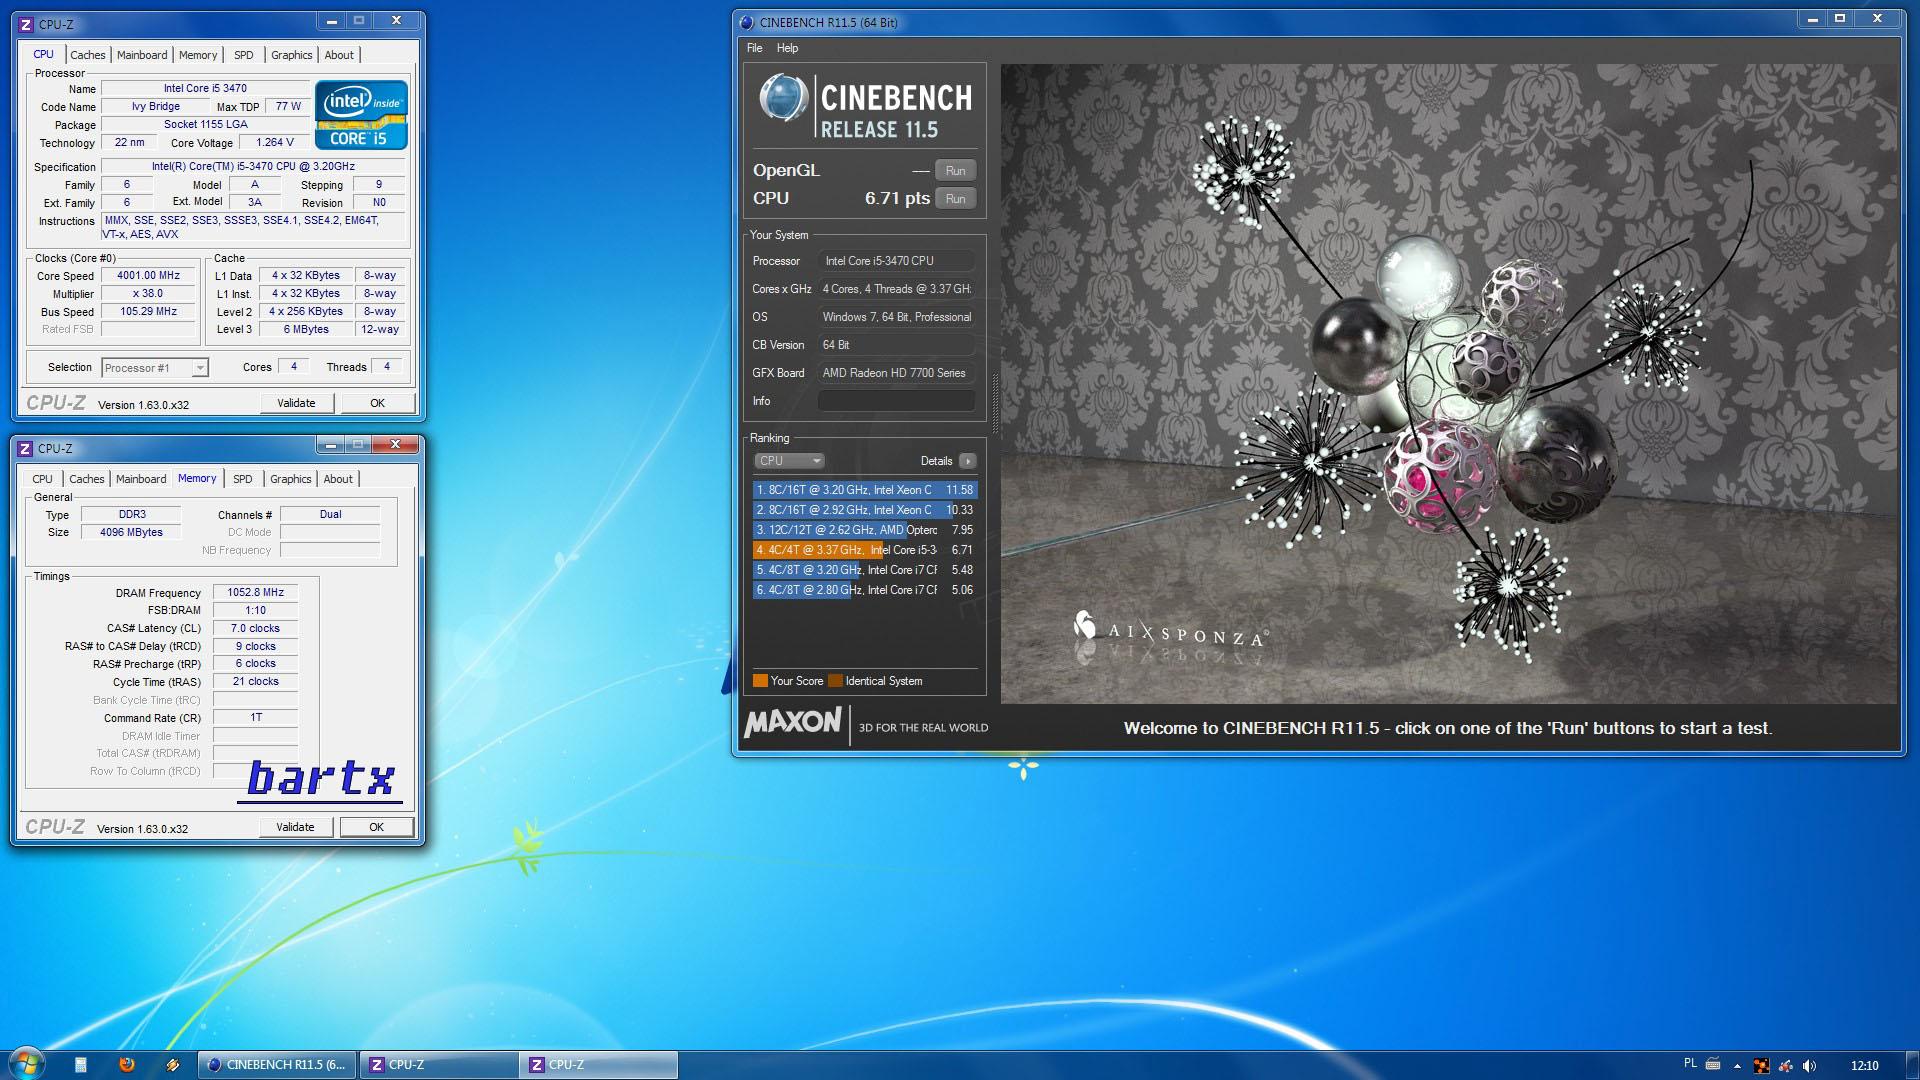The height and width of the screenshot is (1080, 1920).
Task: Click the bottom CPU-Z window title icon
Action: point(26,448)
